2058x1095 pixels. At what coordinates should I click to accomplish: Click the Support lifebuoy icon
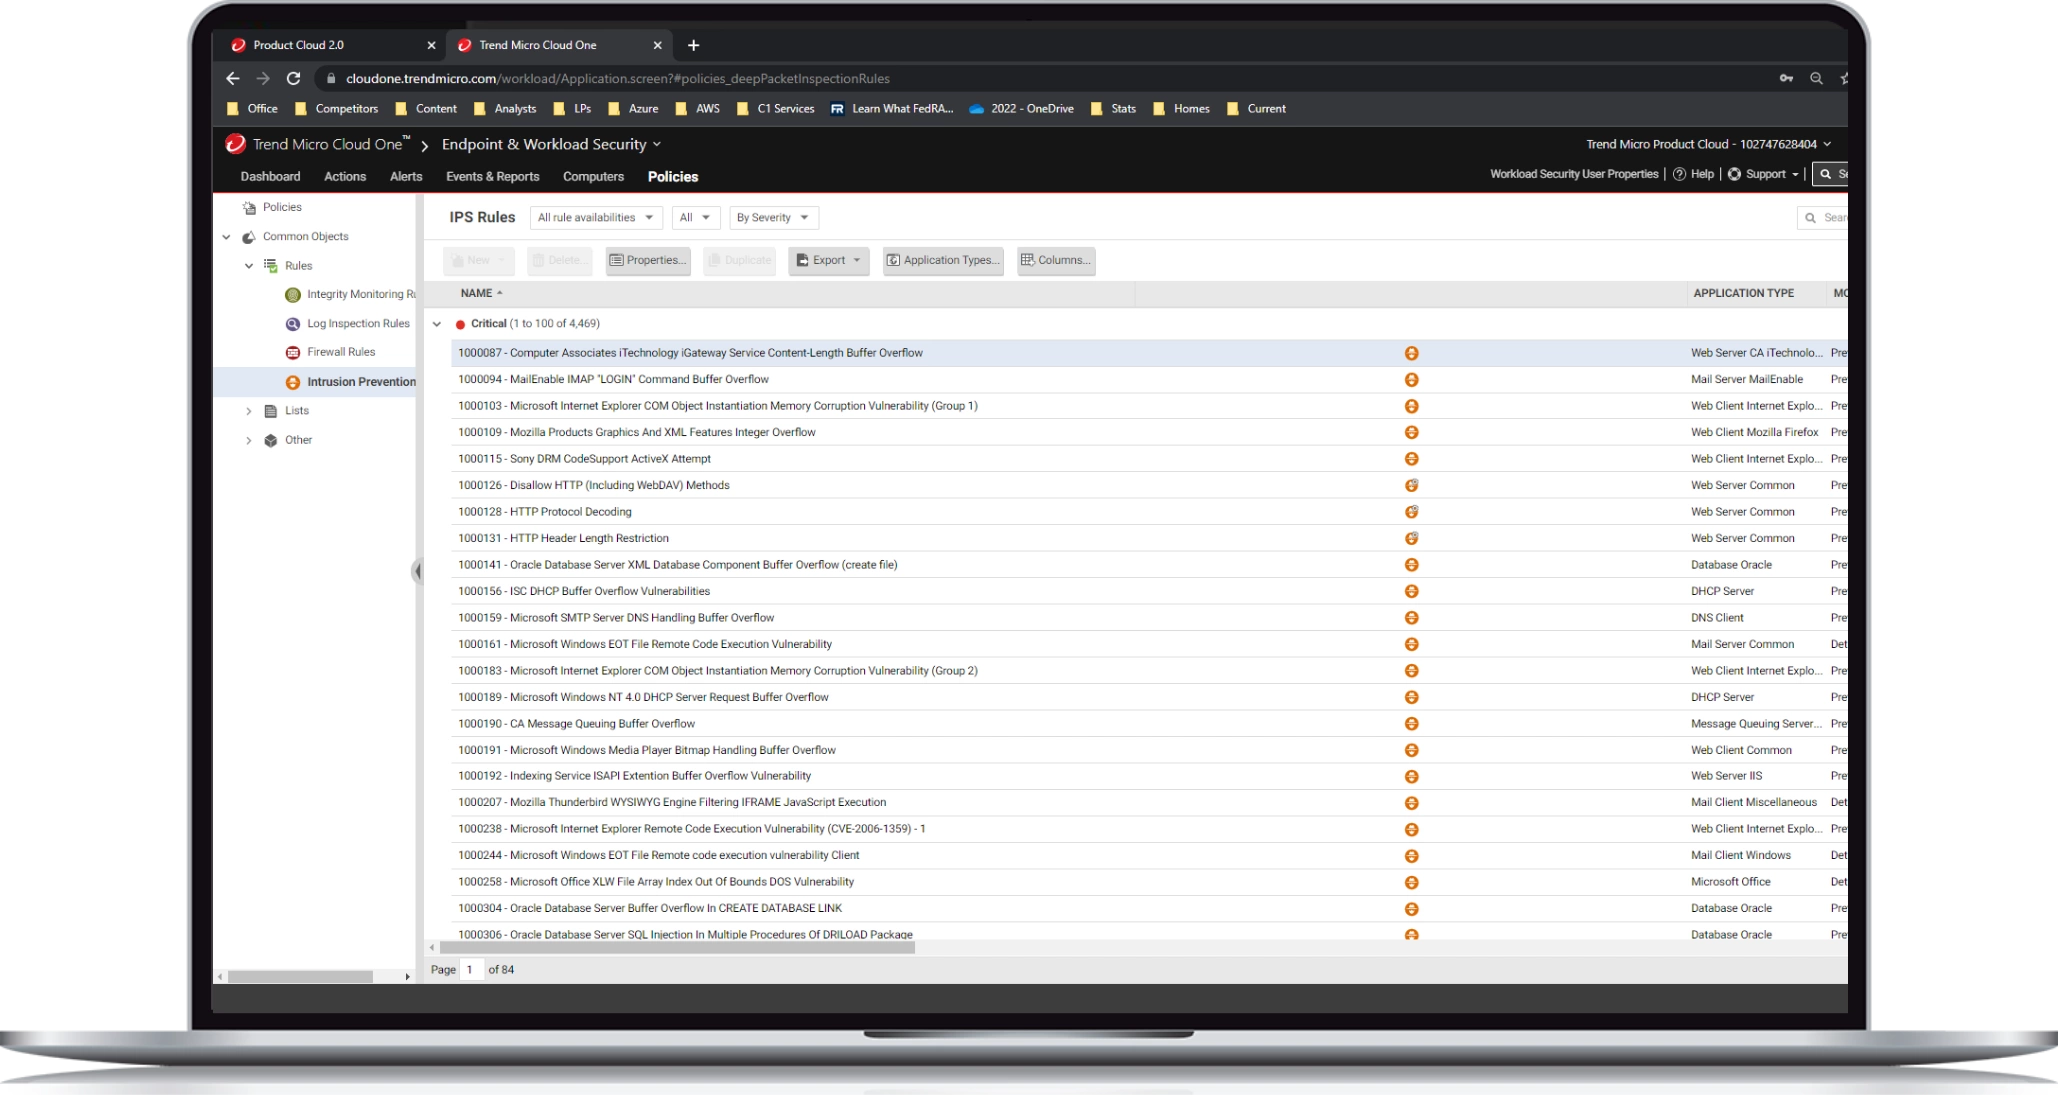coord(1734,174)
